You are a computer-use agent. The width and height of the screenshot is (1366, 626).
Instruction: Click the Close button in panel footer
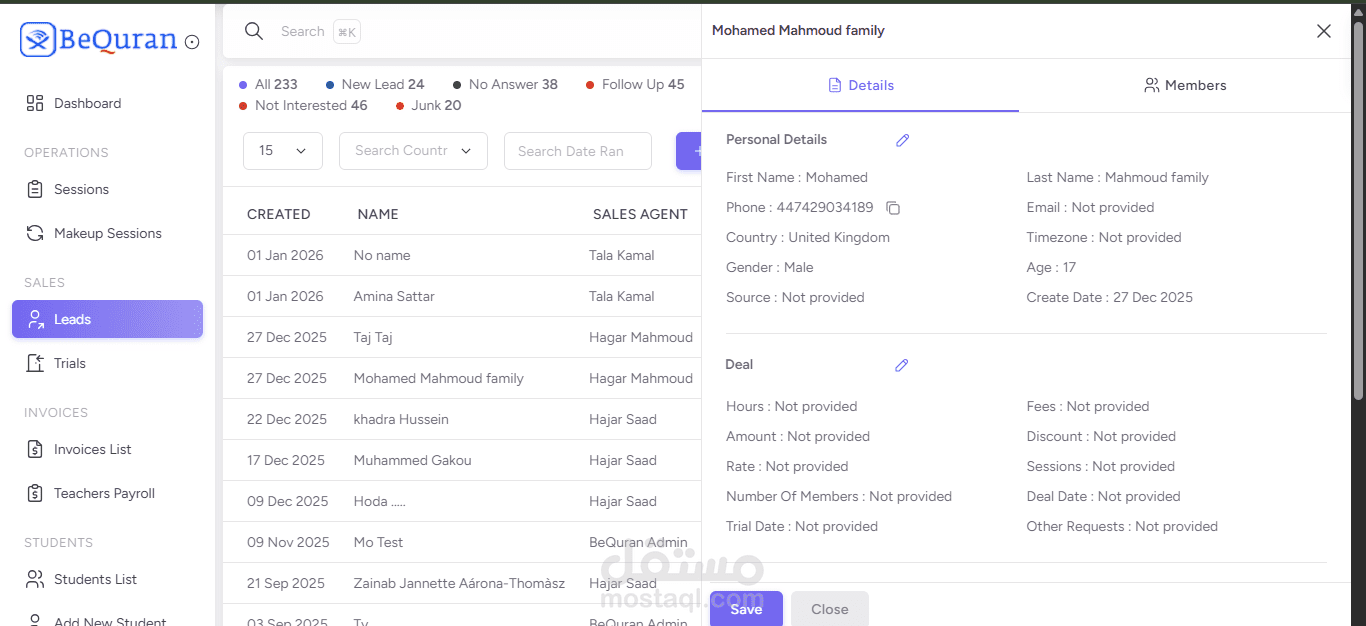pyautogui.click(x=829, y=609)
